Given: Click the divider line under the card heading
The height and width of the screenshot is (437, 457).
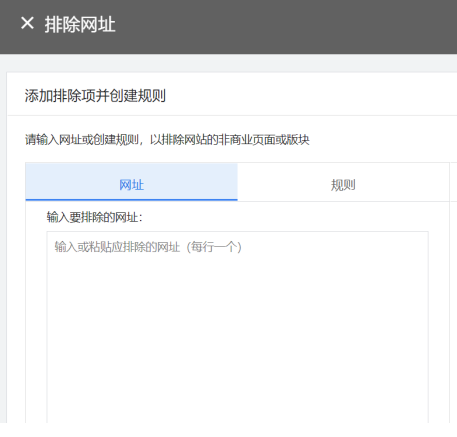Looking at the screenshot, I should 232,115.
